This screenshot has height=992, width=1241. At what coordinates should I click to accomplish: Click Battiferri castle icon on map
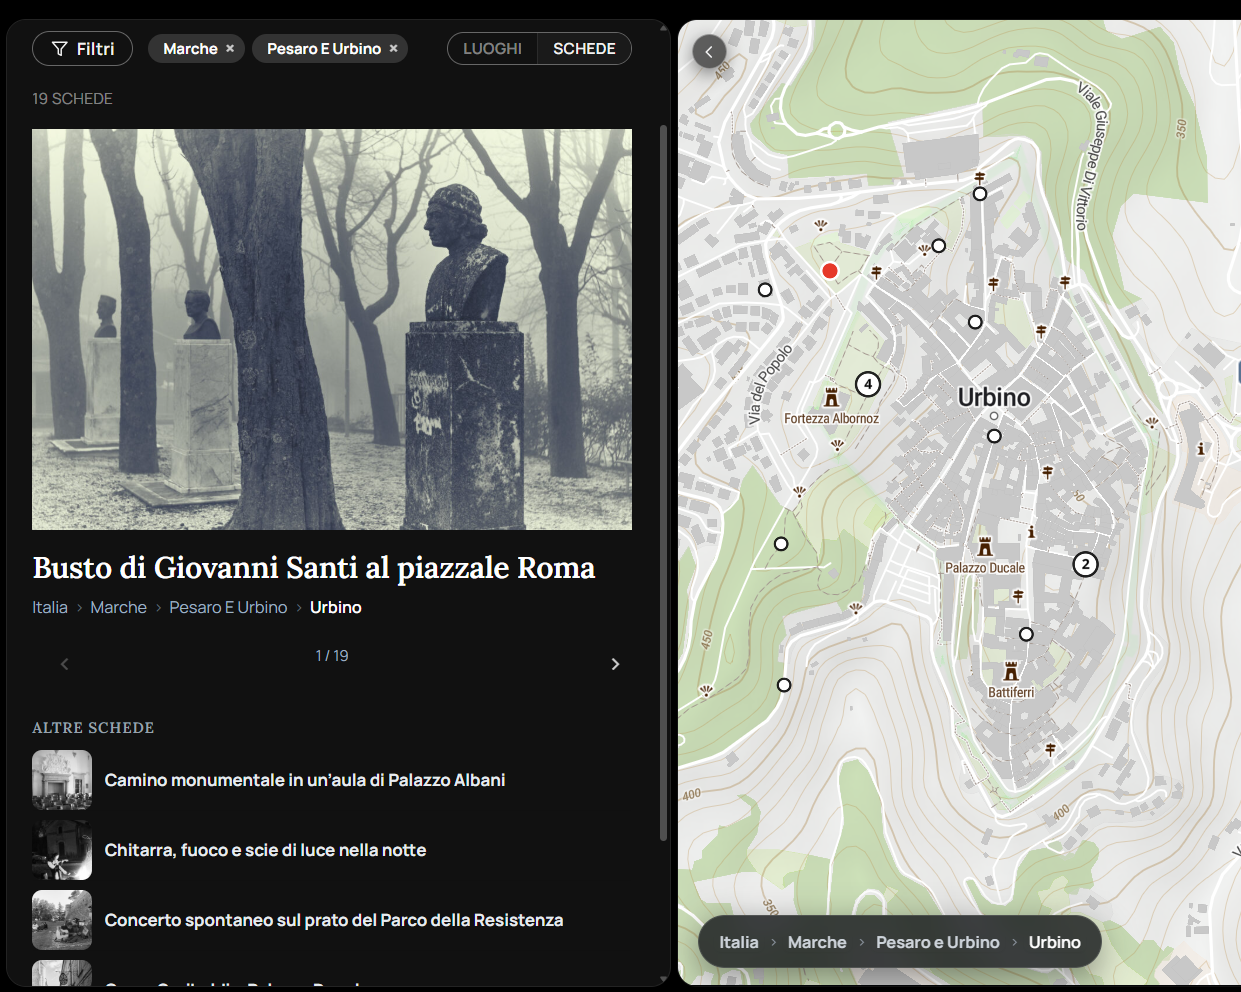point(1011,671)
